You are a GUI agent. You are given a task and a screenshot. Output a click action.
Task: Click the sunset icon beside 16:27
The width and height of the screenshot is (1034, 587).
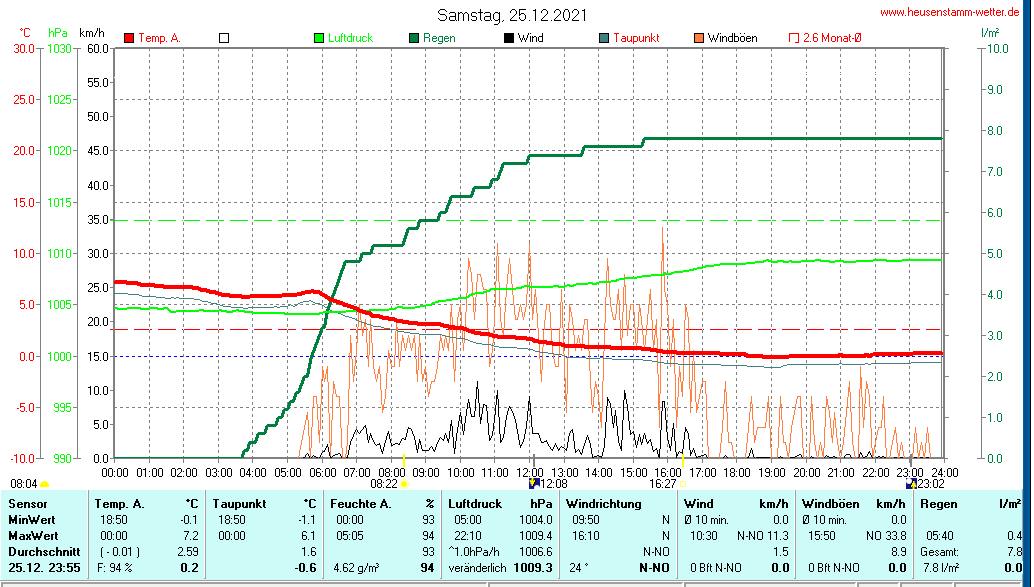(x=683, y=484)
